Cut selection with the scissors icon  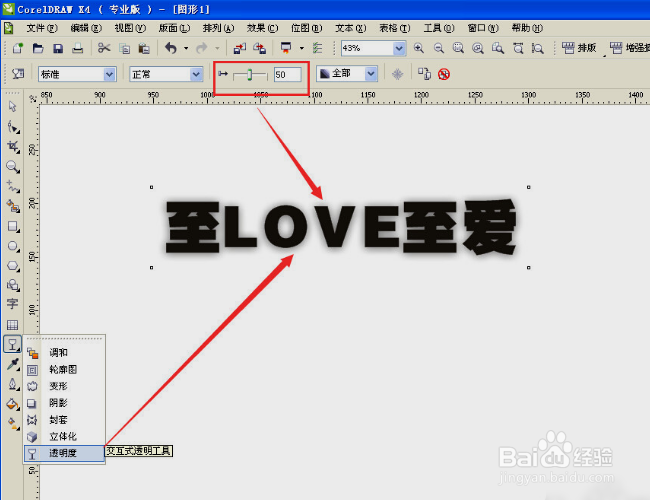tap(104, 48)
